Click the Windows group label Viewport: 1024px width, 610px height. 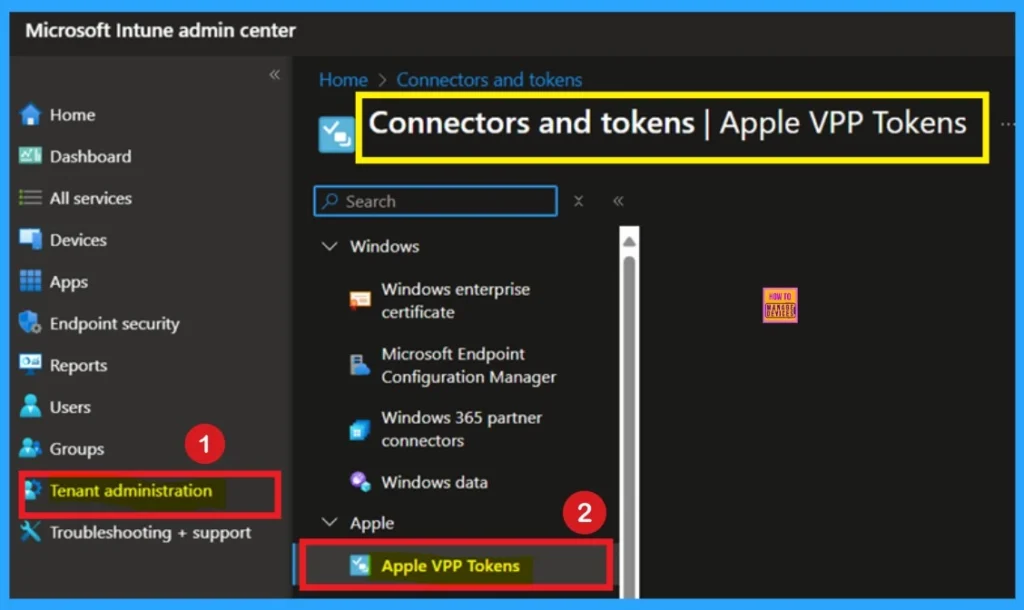(x=385, y=246)
